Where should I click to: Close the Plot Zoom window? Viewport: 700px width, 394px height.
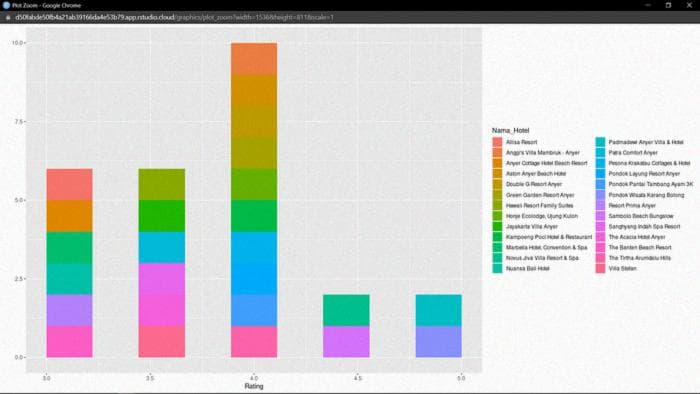pos(689,5)
